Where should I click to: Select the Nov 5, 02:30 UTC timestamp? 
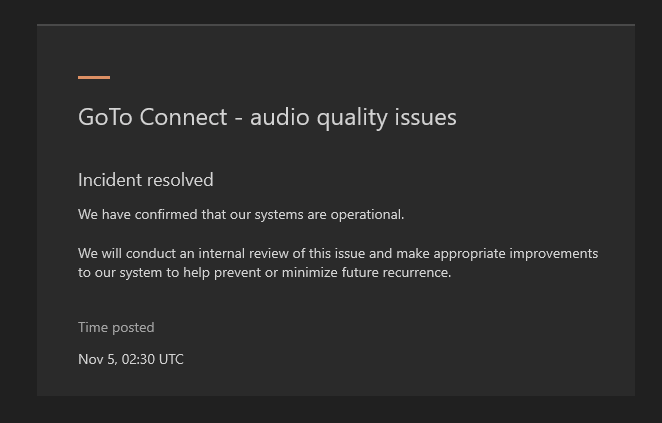(131, 359)
